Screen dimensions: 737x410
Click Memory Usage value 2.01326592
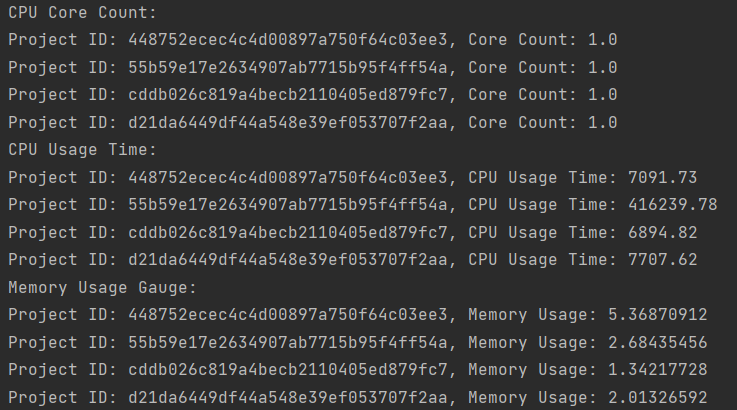click(x=658, y=398)
